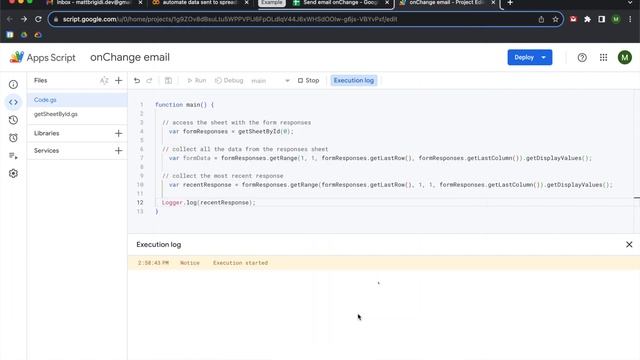
Task: Open the Triggers alarm clock icon
Action: click(x=13, y=138)
